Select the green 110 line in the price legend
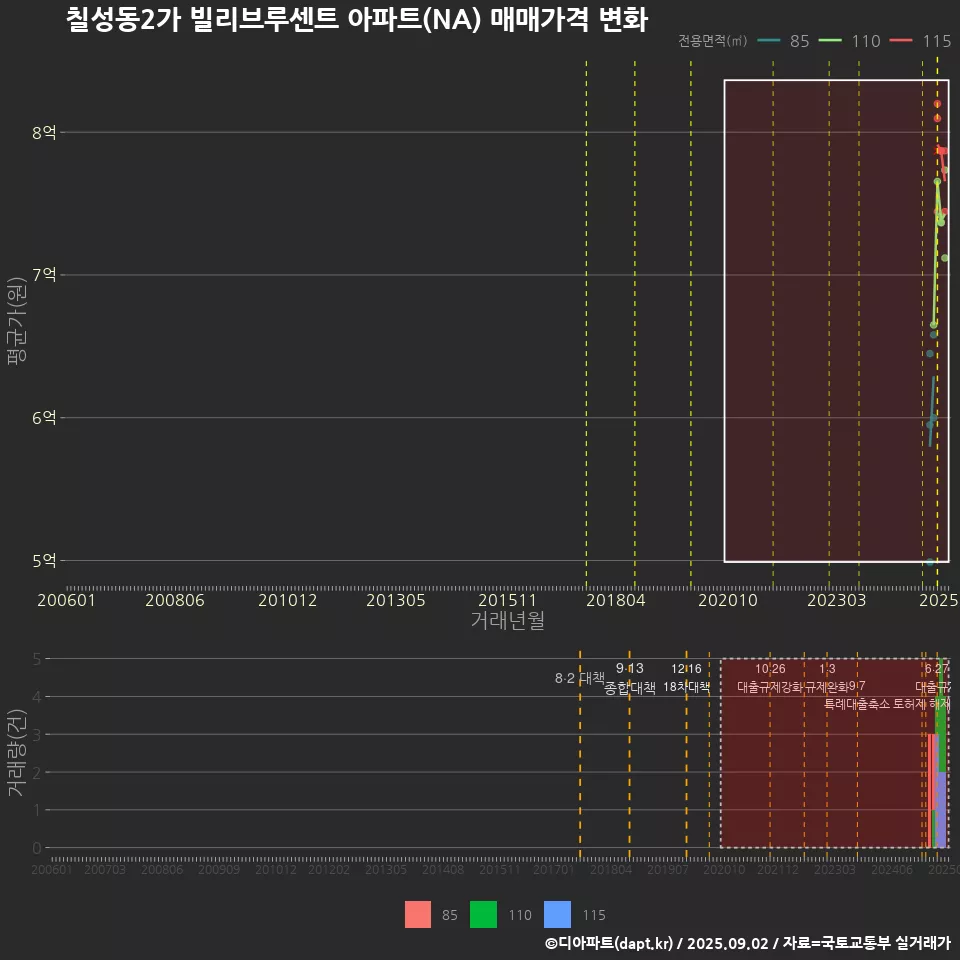Viewport: 960px width, 960px height. 830,41
